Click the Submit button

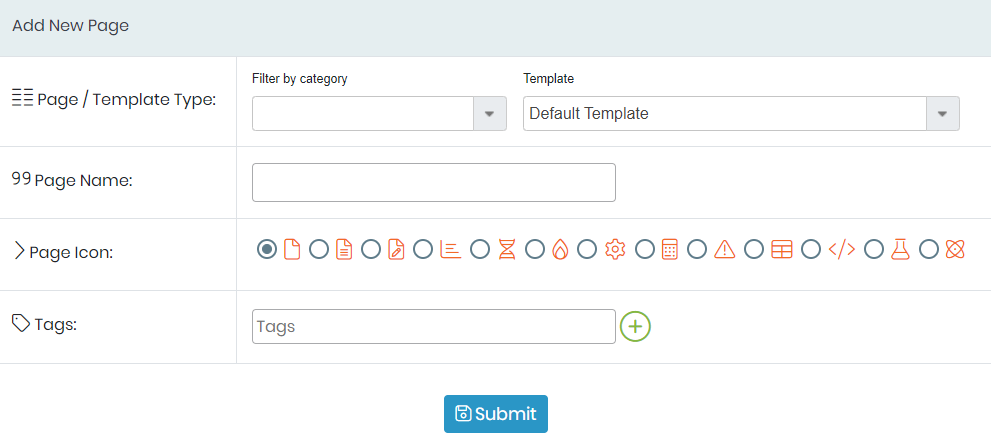[x=496, y=414]
